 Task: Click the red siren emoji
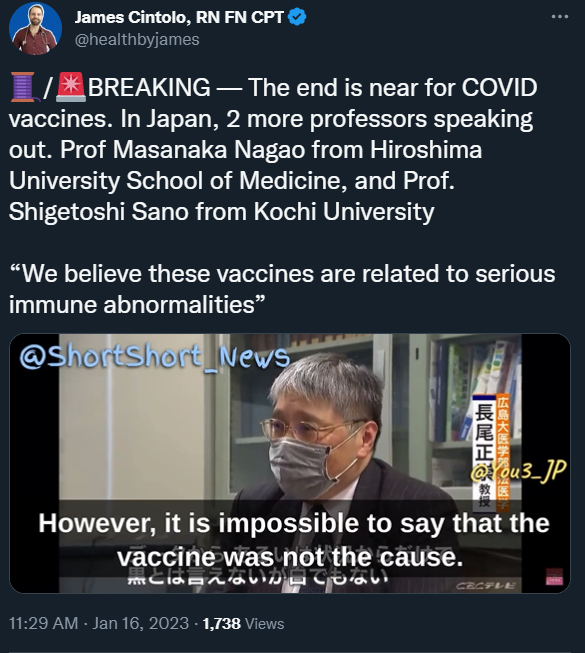click(71, 87)
